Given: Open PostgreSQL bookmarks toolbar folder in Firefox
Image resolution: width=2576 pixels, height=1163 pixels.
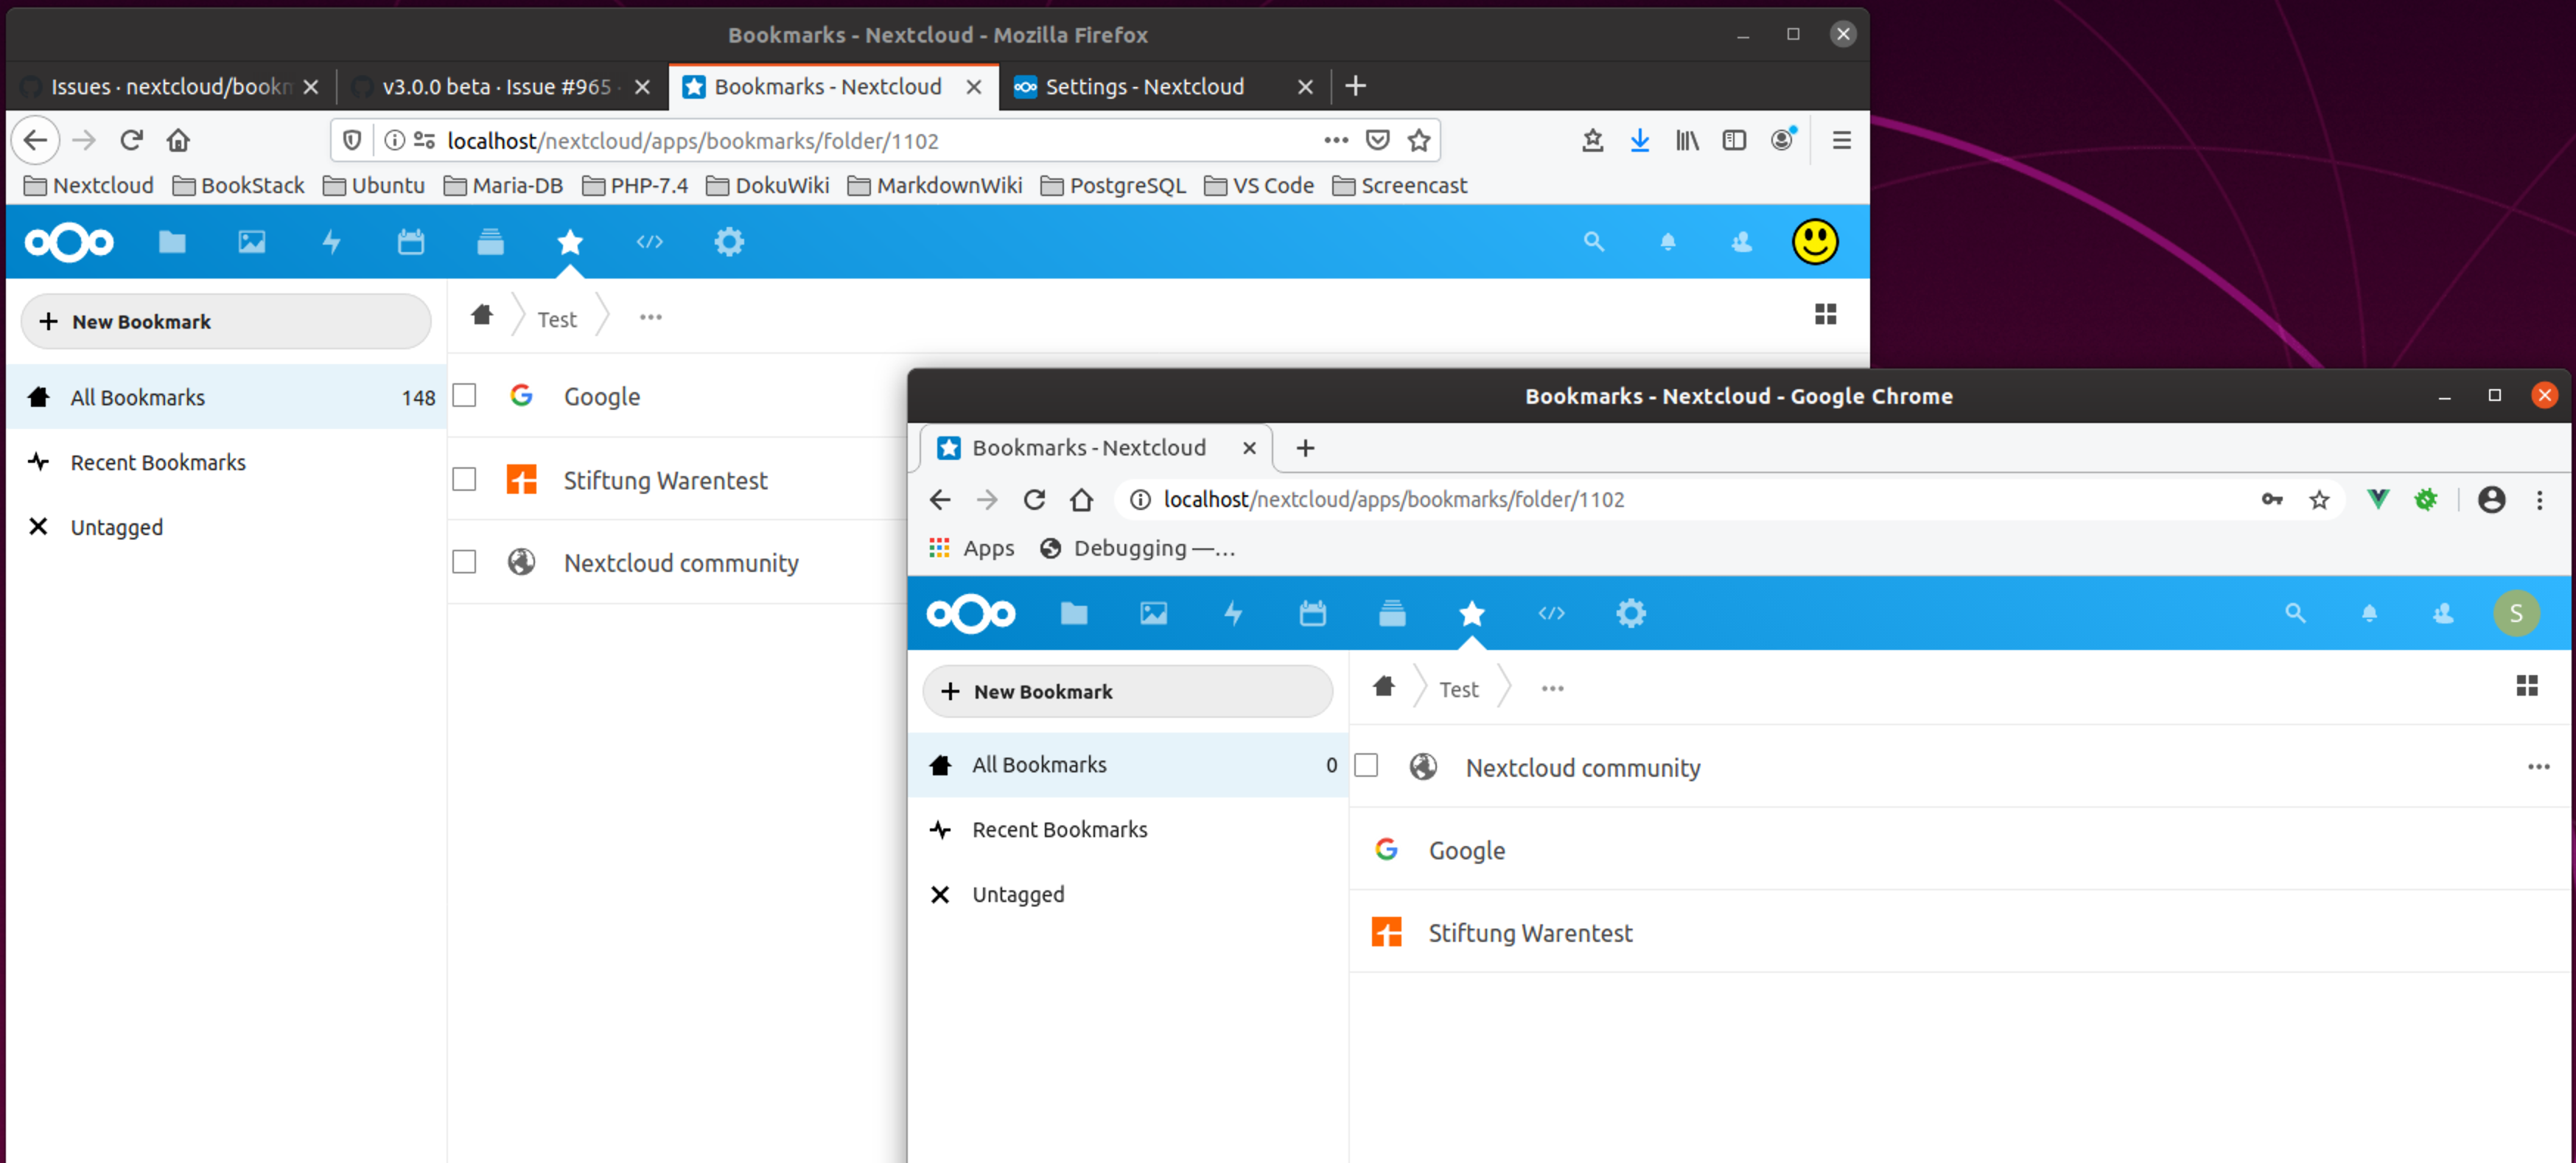Looking at the screenshot, I should pos(1113,185).
